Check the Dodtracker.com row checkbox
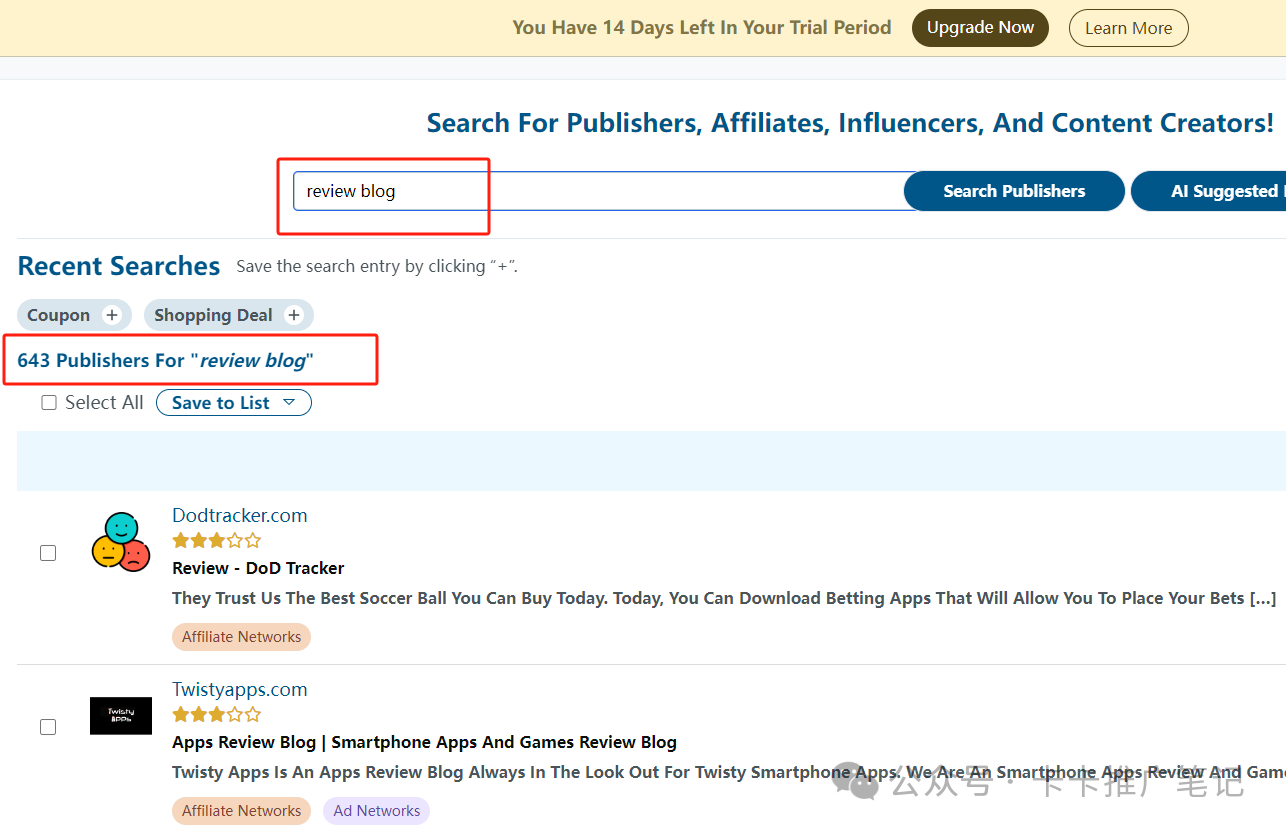 pyautogui.click(x=48, y=553)
